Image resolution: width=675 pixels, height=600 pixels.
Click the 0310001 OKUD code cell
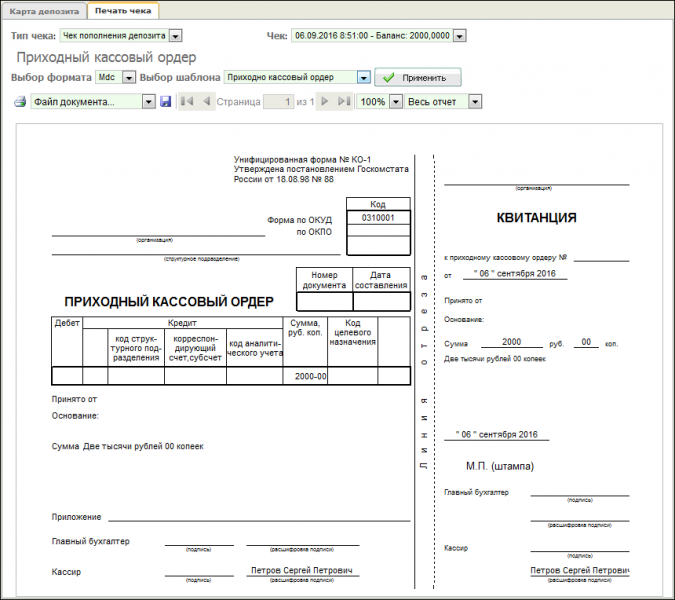pyautogui.click(x=378, y=217)
